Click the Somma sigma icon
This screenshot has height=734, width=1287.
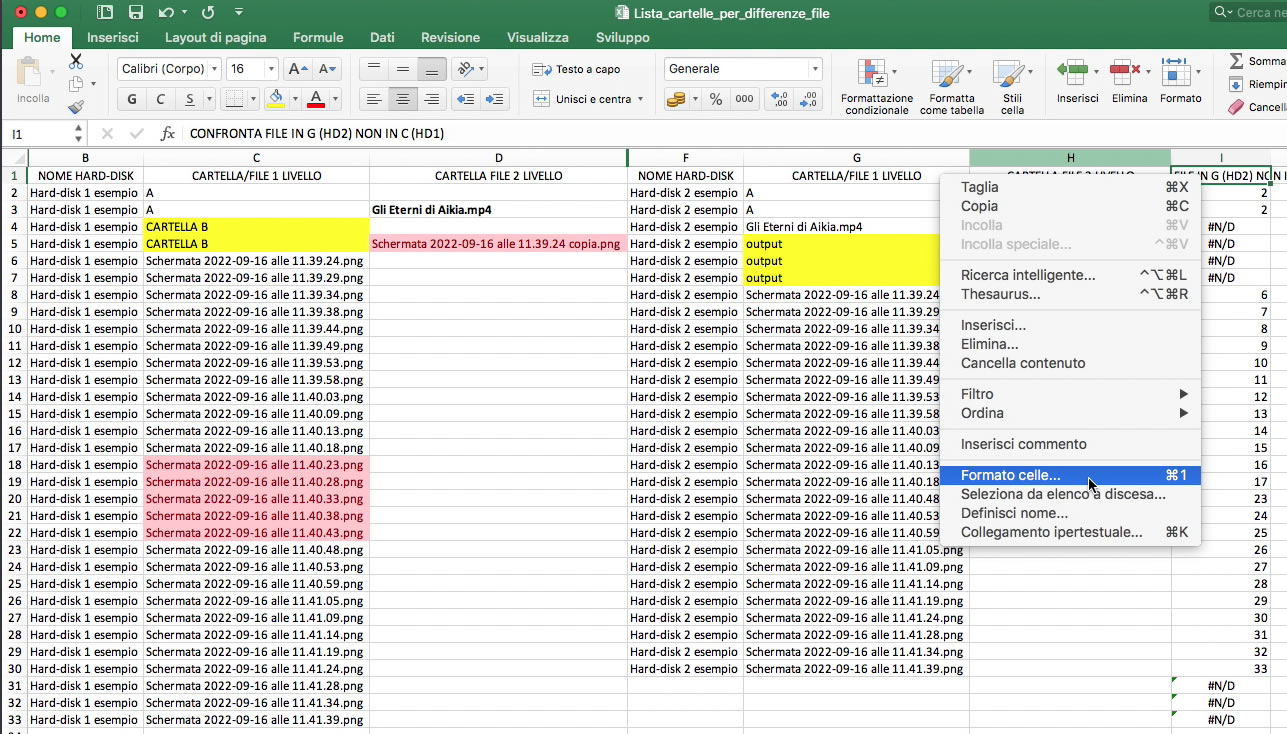(x=1236, y=61)
